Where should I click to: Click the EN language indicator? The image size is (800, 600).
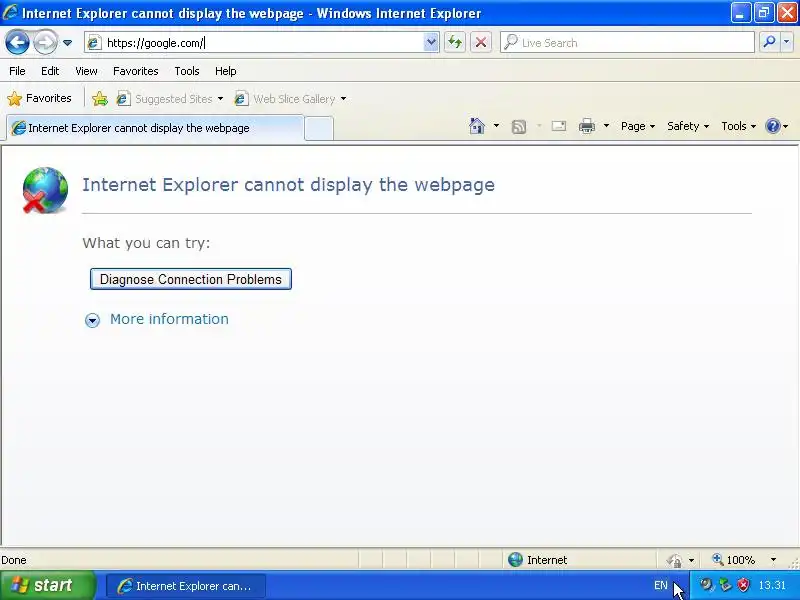(661, 585)
